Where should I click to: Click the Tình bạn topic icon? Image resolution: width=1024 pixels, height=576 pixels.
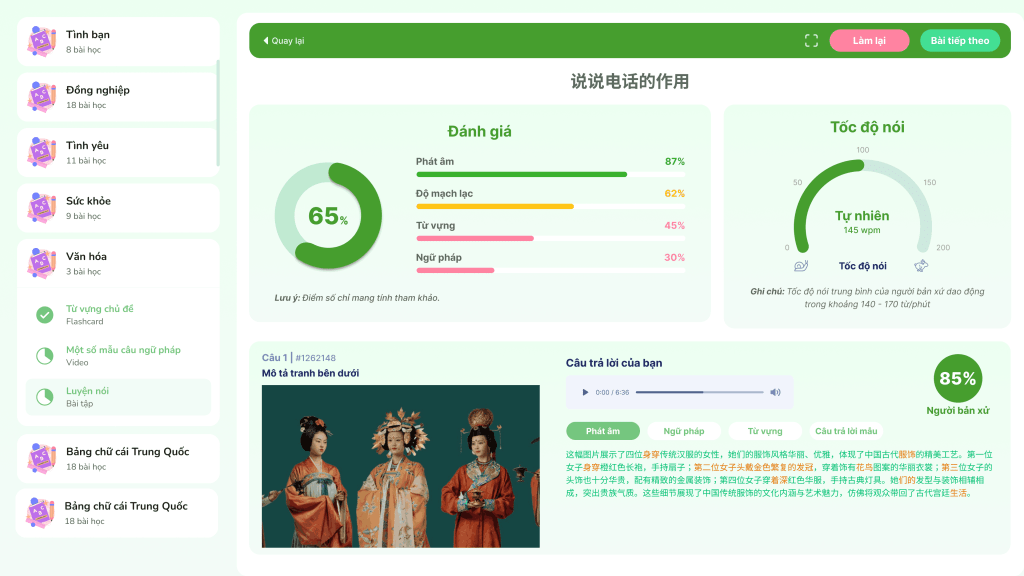(x=42, y=41)
